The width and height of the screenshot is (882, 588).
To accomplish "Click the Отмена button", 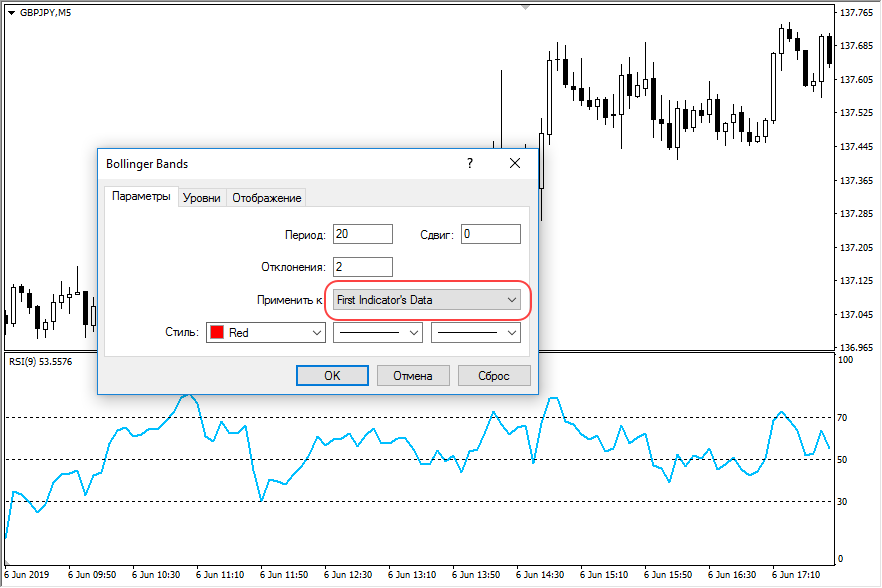I will pyautogui.click(x=412, y=376).
